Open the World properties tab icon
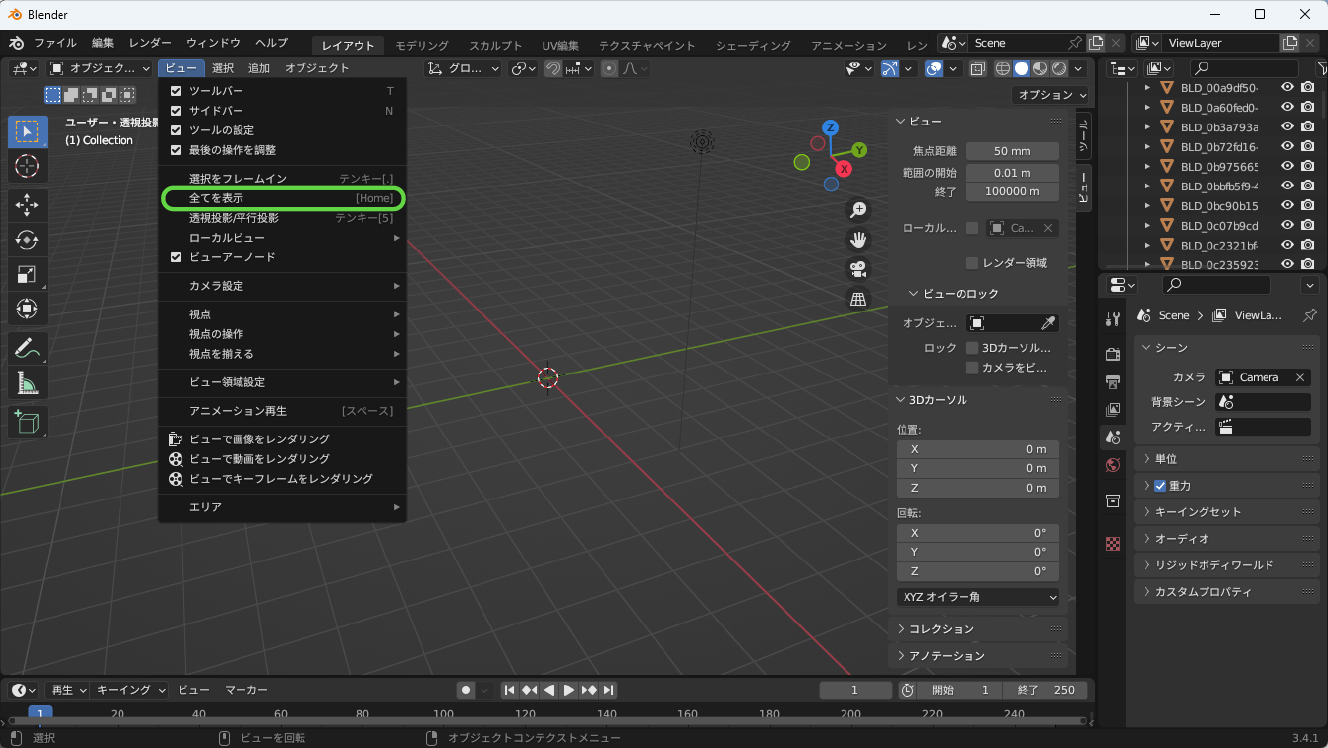The height and width of the screenshot is (748, 1328). click(x=1113, y=465)
